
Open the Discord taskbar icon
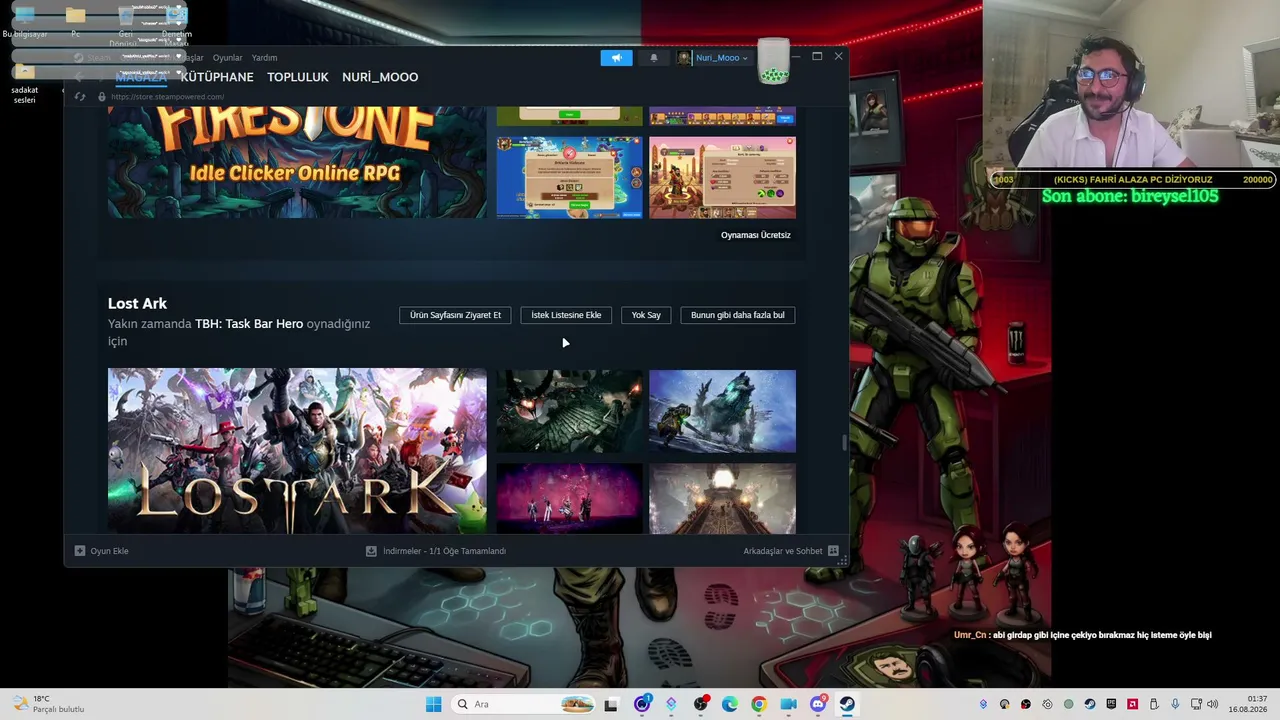(x=818, y=704)
